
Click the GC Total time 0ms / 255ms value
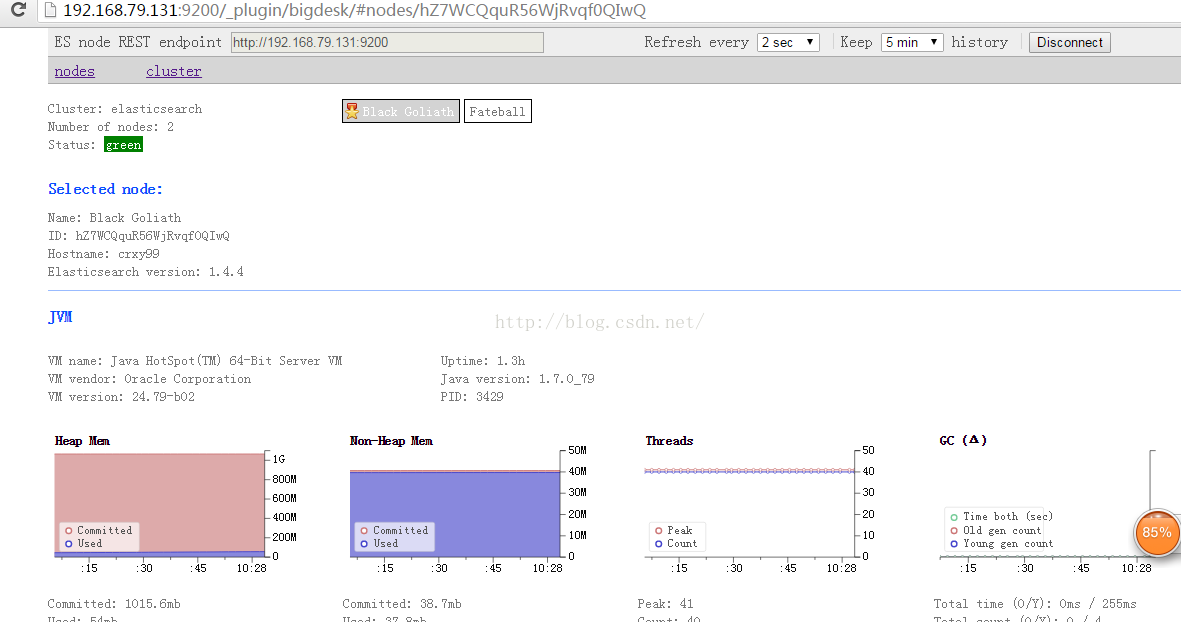1035,605
